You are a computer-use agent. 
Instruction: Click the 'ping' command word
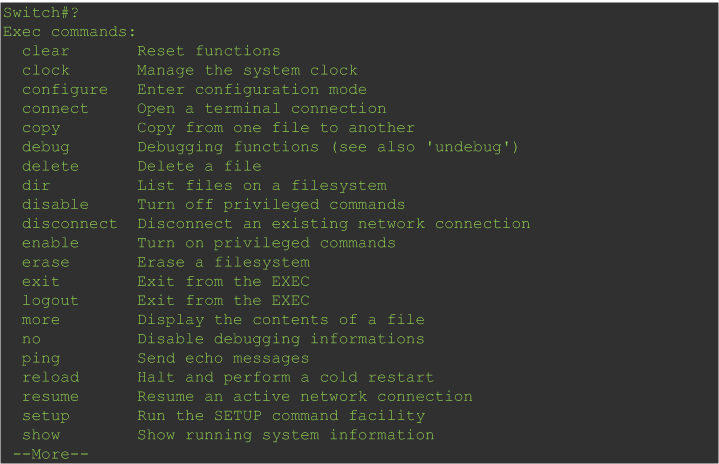41,359
